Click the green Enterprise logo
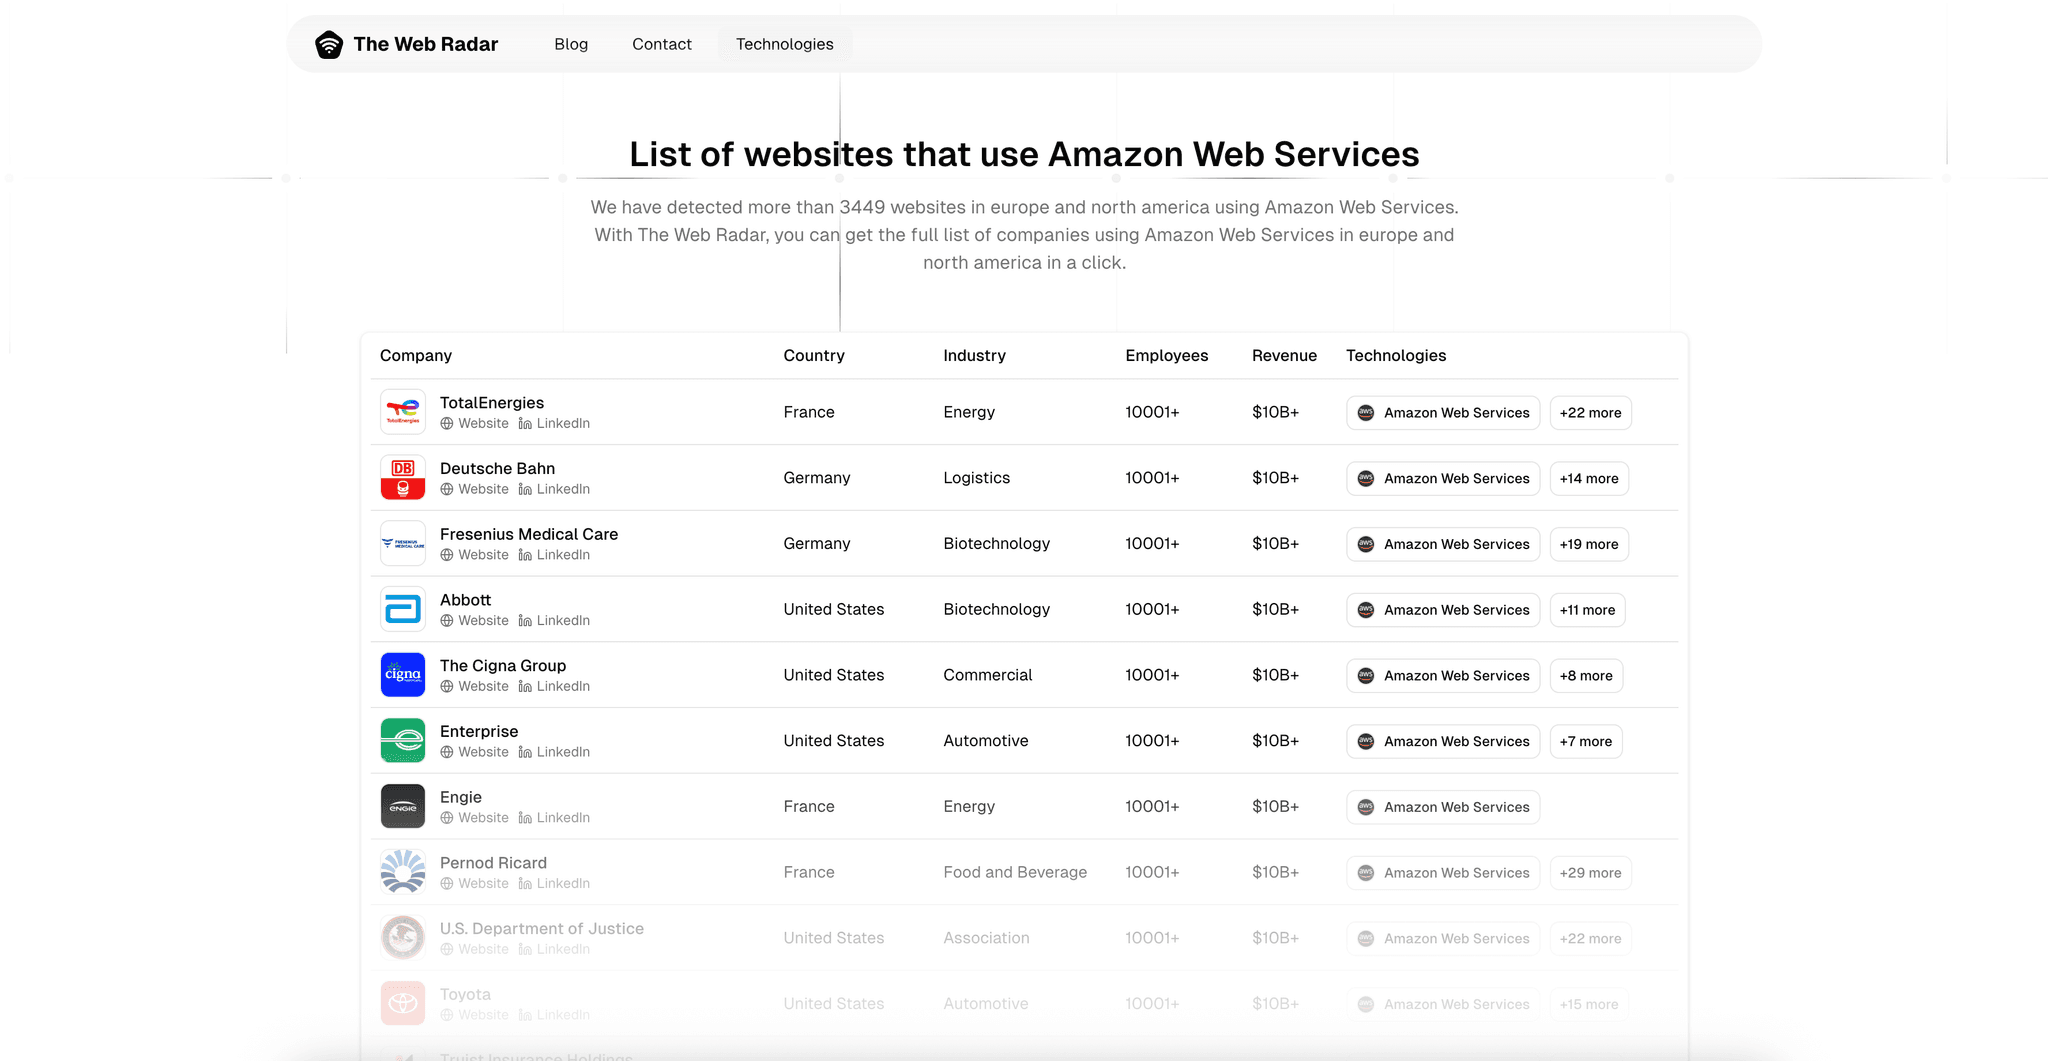The height and width of the screenshot is (1061, 2048). coord(403,741)
